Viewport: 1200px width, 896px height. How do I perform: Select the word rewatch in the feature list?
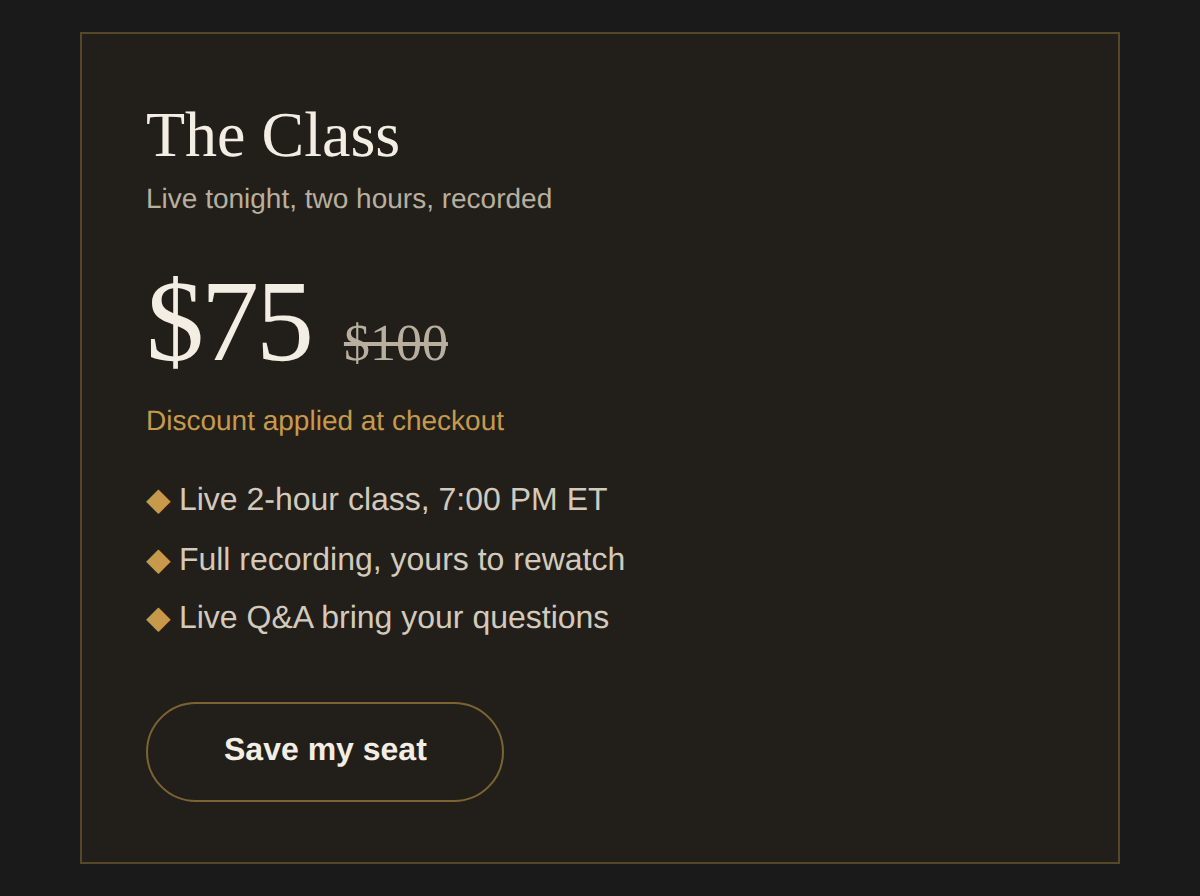point(569,559)
